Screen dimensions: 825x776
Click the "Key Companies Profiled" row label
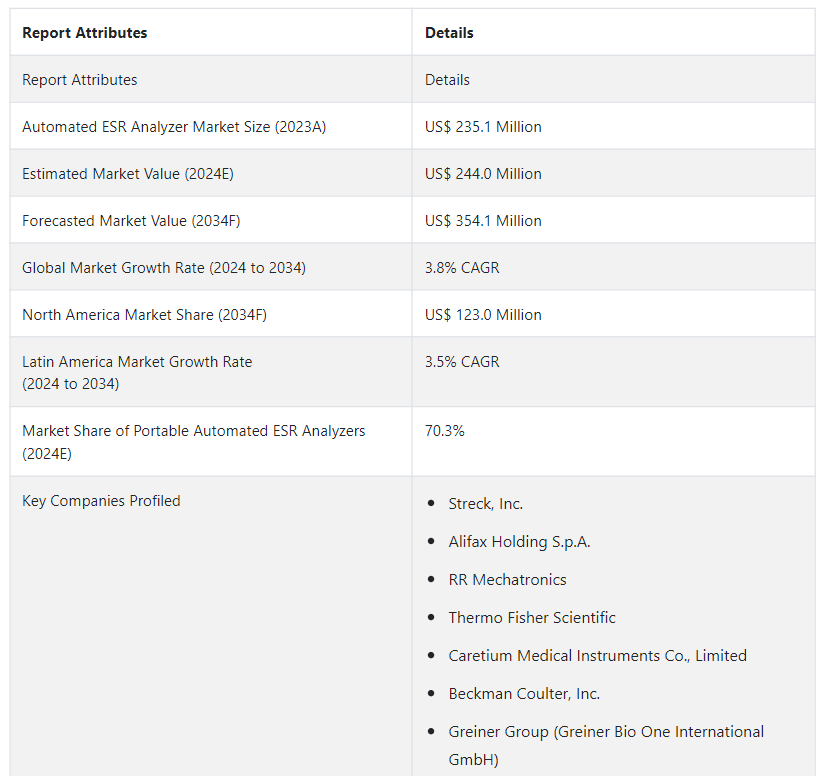[x=101, y=501]
